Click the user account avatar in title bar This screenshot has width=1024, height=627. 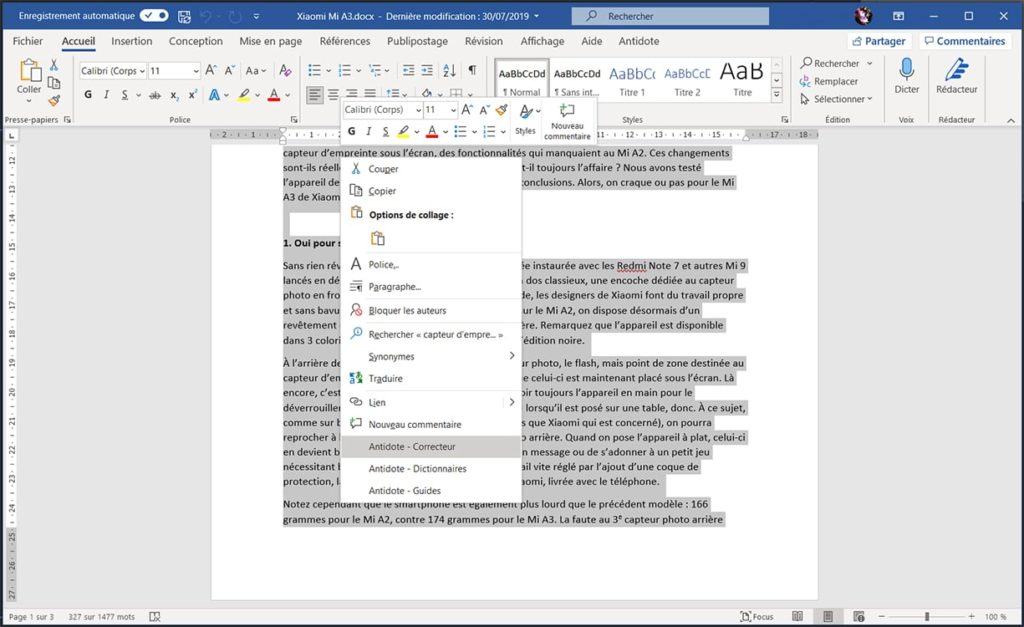(x=863, y=16)
